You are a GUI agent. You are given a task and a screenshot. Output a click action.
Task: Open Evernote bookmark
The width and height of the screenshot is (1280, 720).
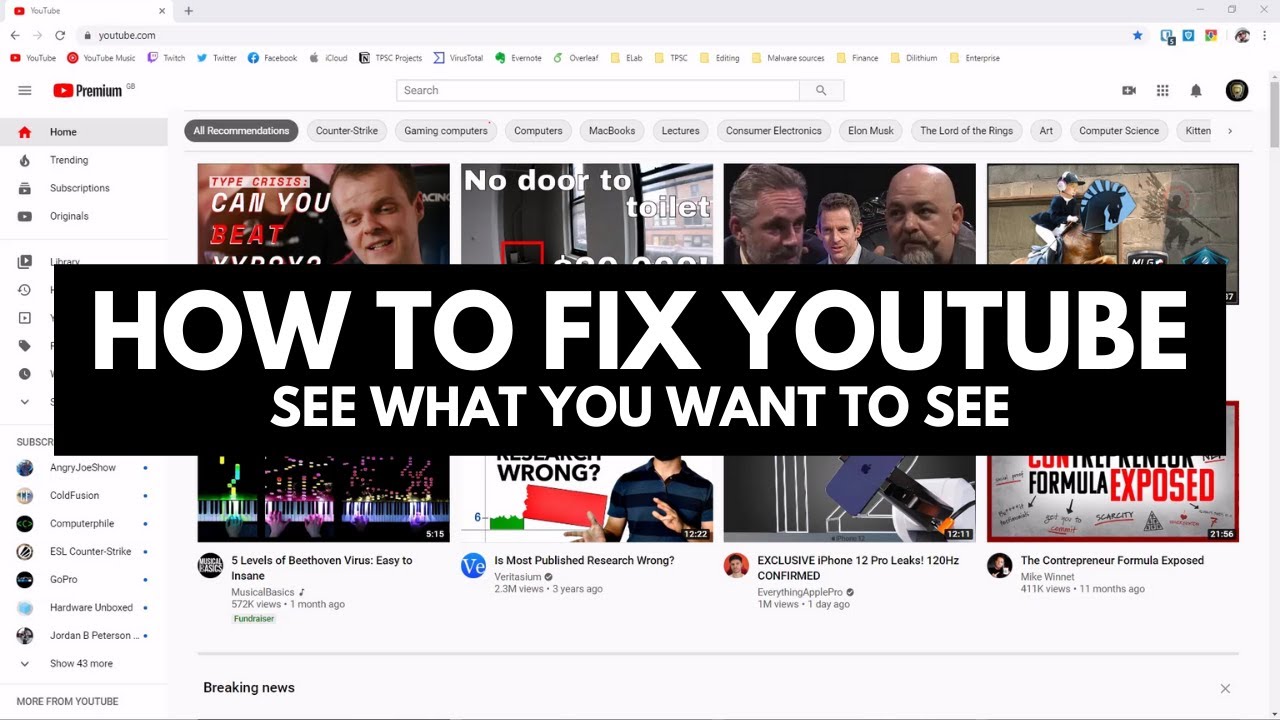tap(518, 58)
